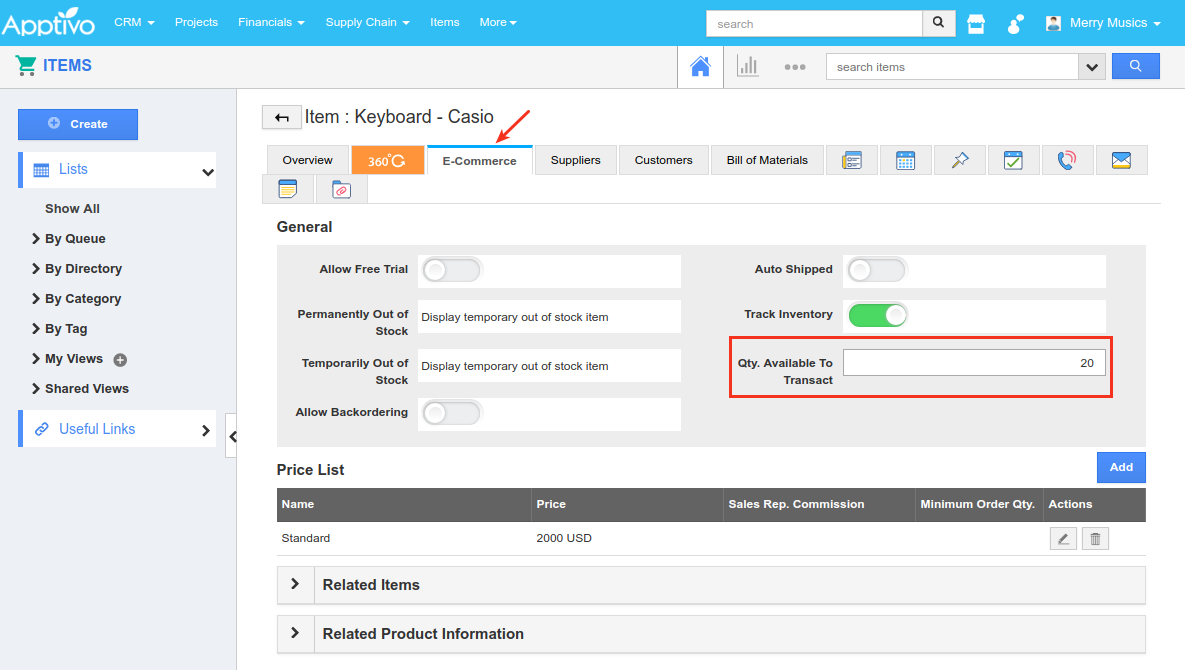Image resolution: width=1185 pixels, height=670 pixels.
Task: Click the Items shopping cart icon
Action: (x=26, y=66)
